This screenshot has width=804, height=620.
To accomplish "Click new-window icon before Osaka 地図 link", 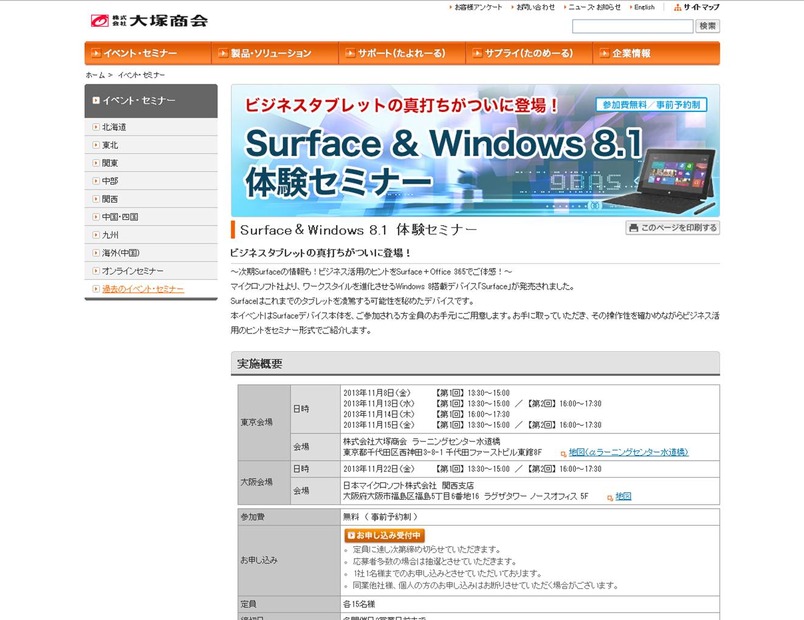I will [x=610, y=497].
